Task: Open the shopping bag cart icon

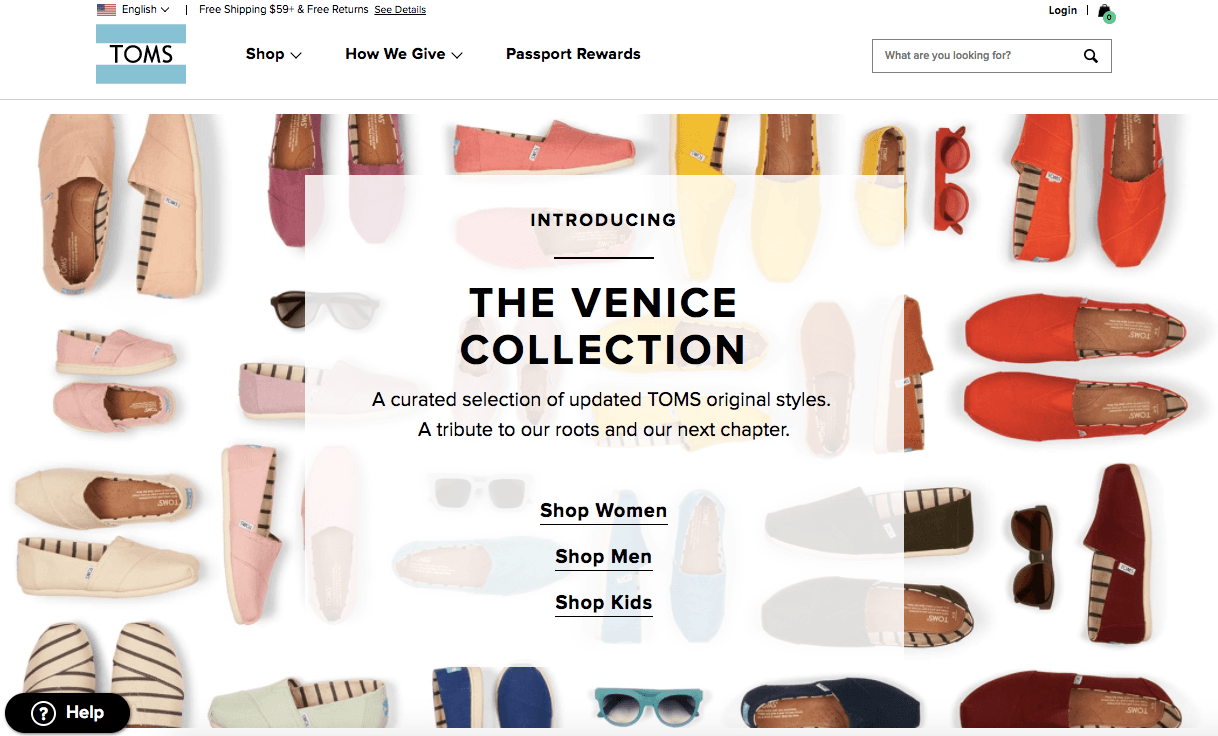Action: click(1104, 11)
